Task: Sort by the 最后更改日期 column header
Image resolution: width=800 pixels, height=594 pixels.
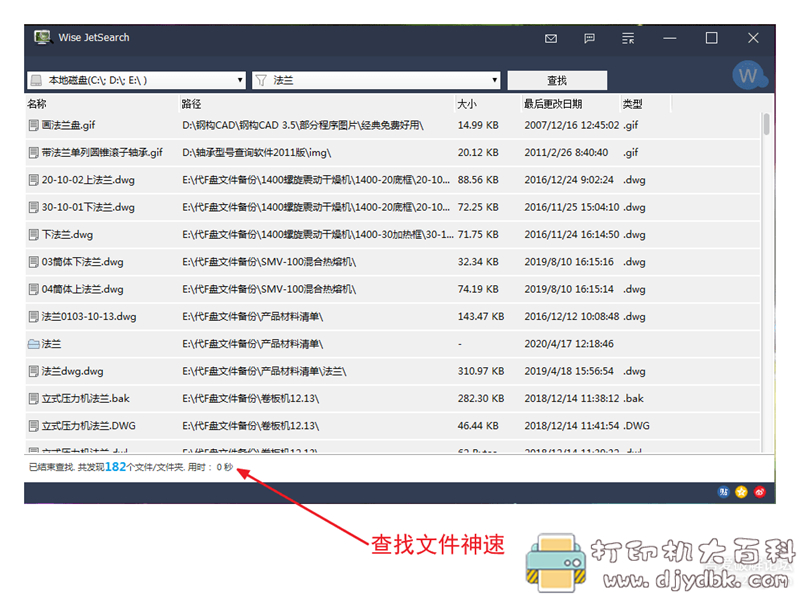Action: tap(553, 104)
